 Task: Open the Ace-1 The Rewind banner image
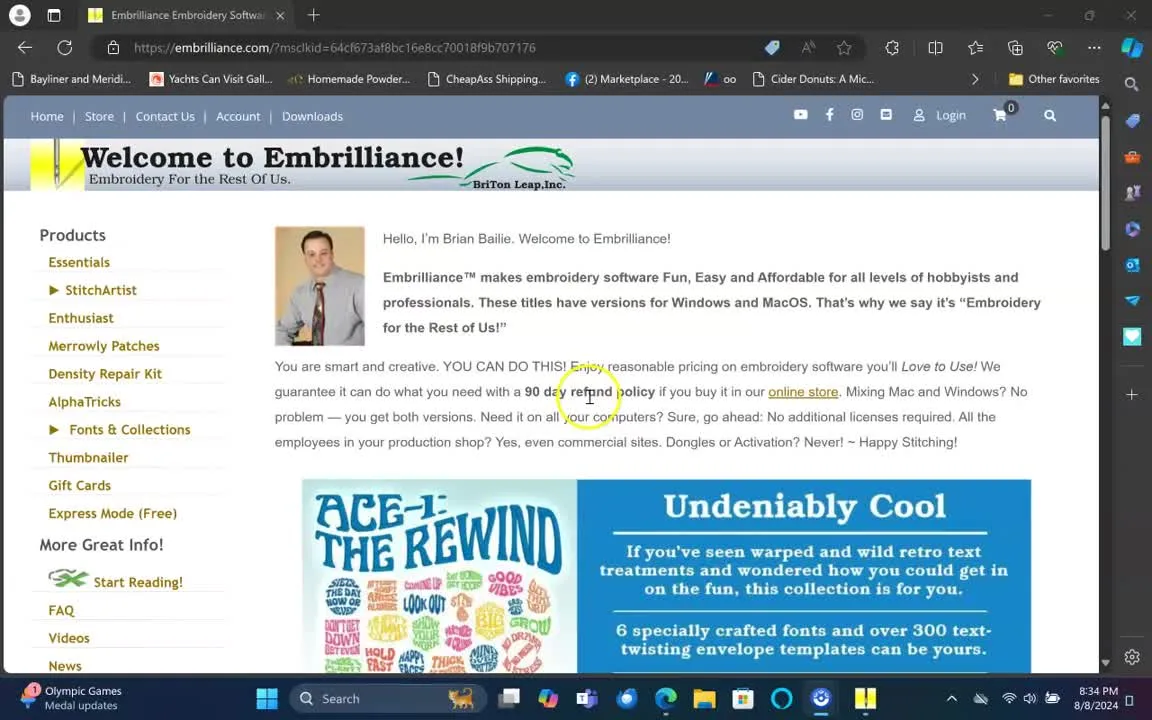pyautogui.click(x=439, y=577)
